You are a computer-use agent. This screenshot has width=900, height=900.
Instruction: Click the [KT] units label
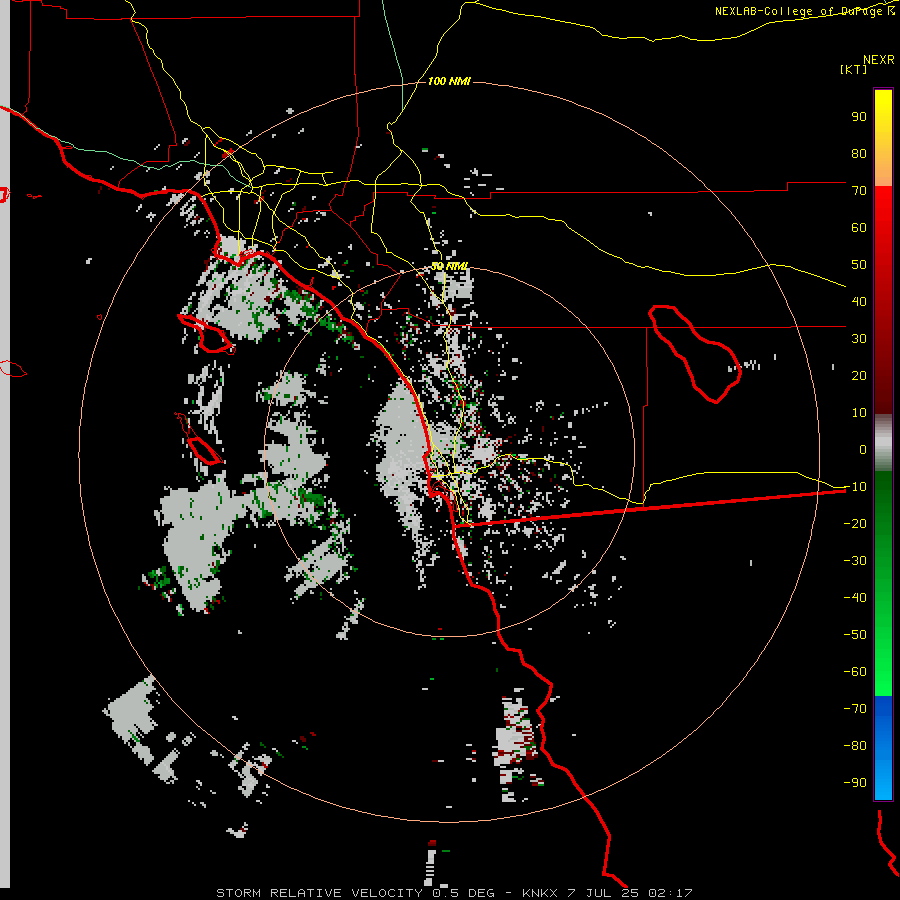[x=853, y=69]
